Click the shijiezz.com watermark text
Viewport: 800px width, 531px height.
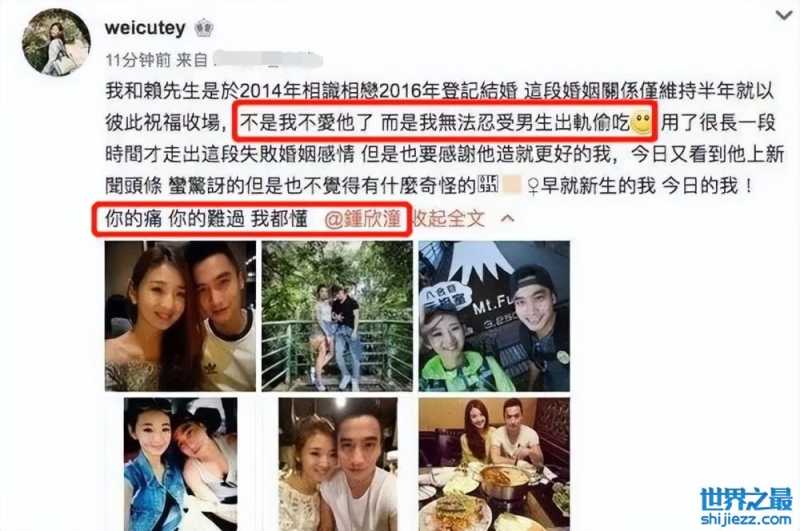[x=746, y=519]
